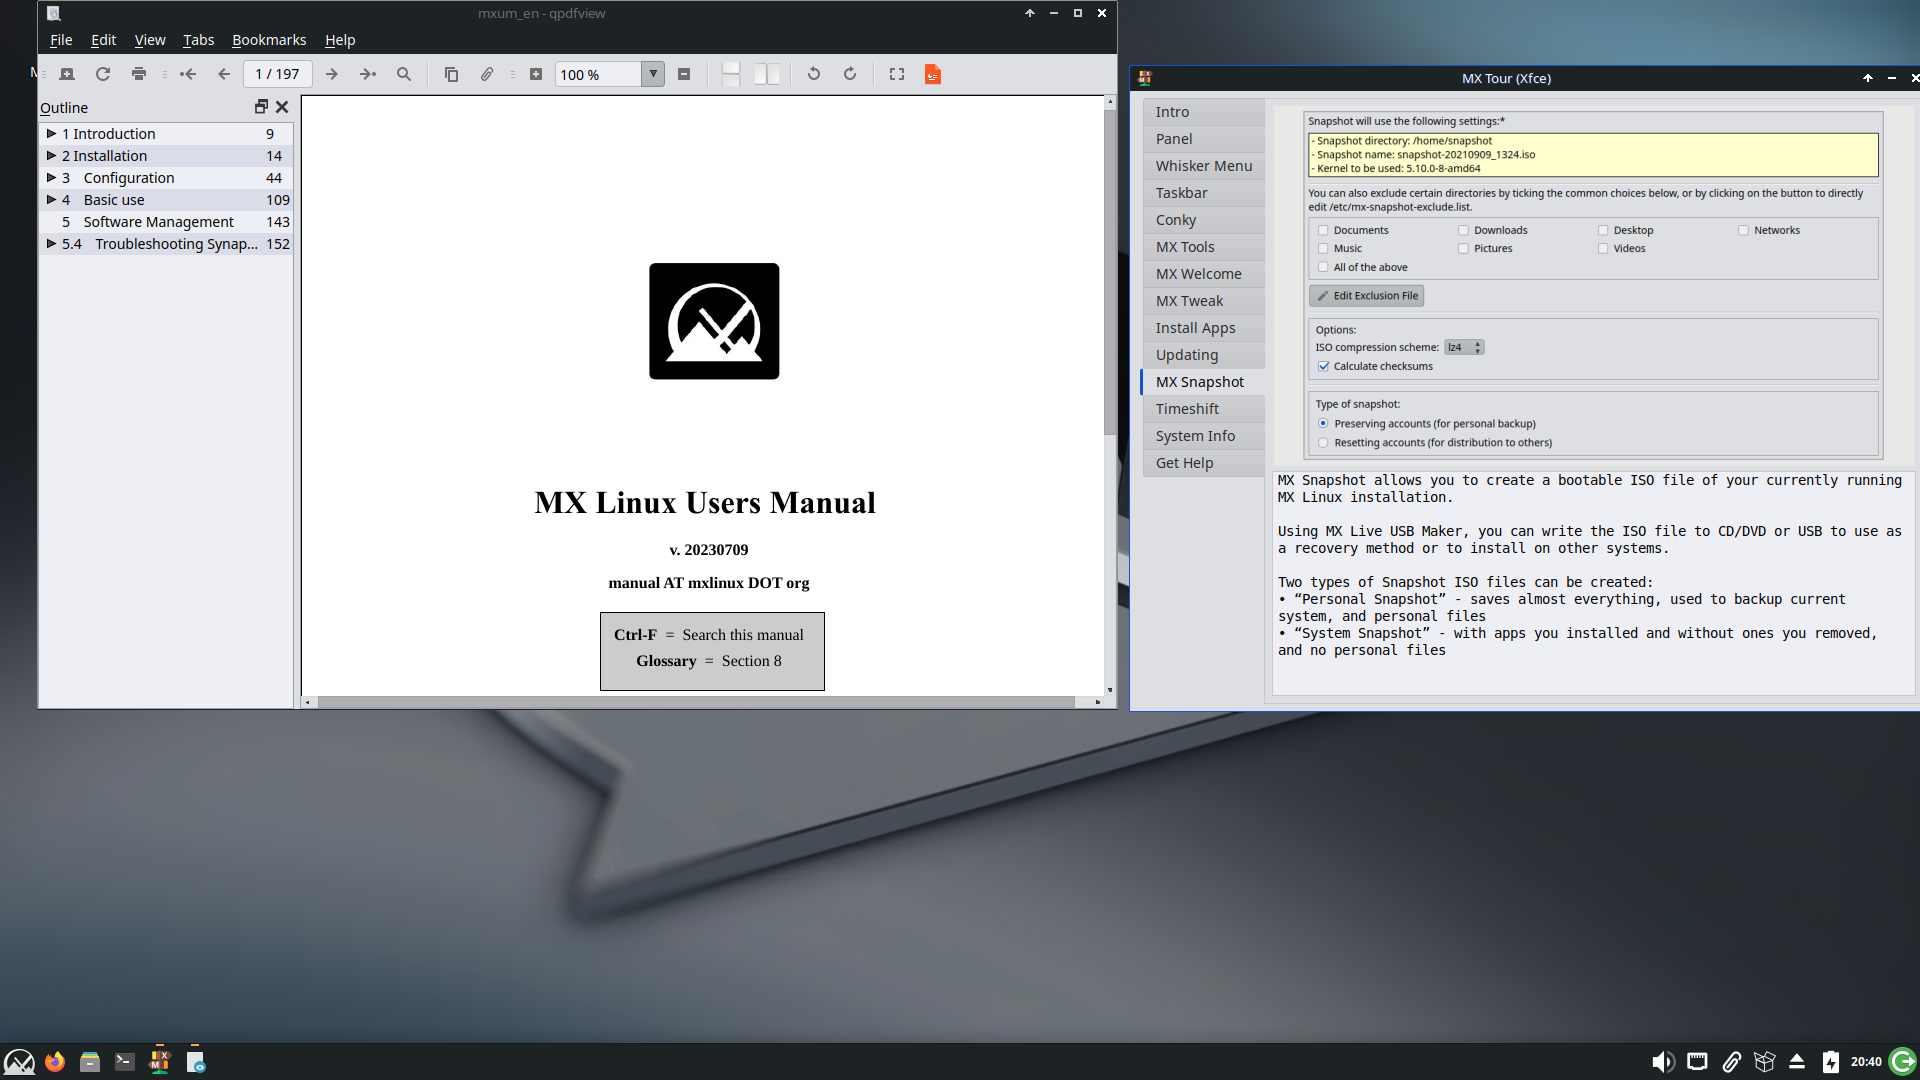1920x1080 pixels.
Task: Toggle continuous mode page layout icon
Action: [731, 74]
